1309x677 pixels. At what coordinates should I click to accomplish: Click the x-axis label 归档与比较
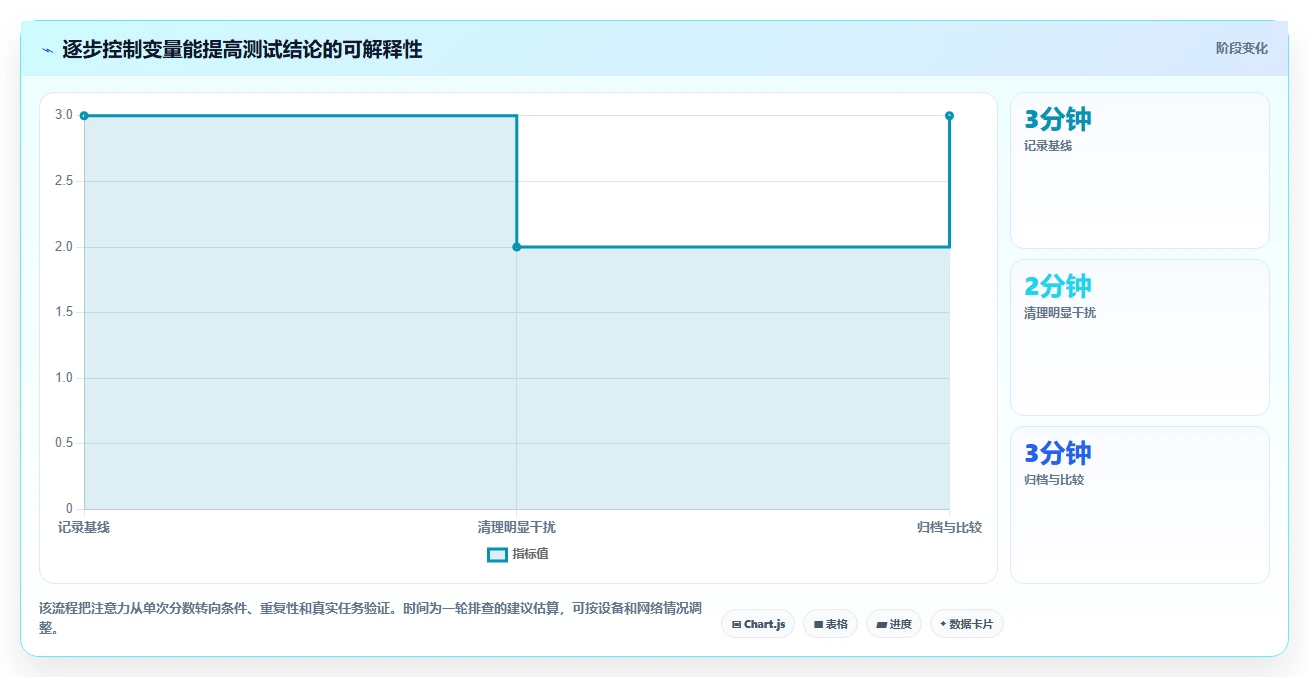(949, 528)
